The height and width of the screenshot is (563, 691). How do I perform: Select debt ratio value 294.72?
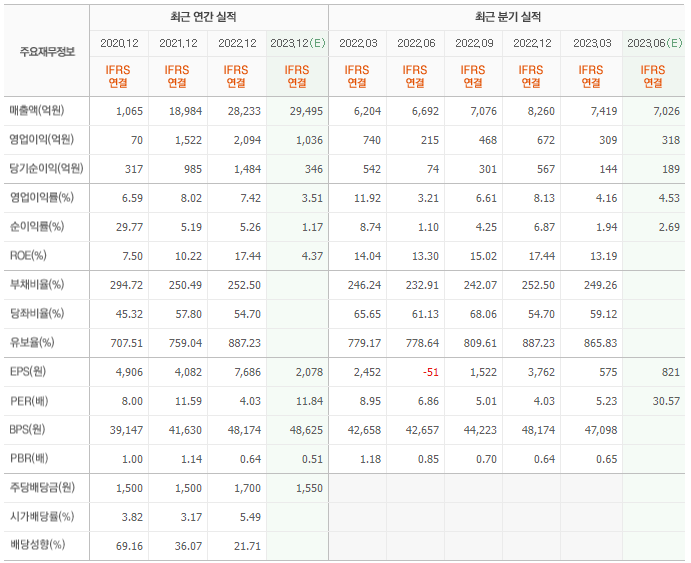pos(126,285)
